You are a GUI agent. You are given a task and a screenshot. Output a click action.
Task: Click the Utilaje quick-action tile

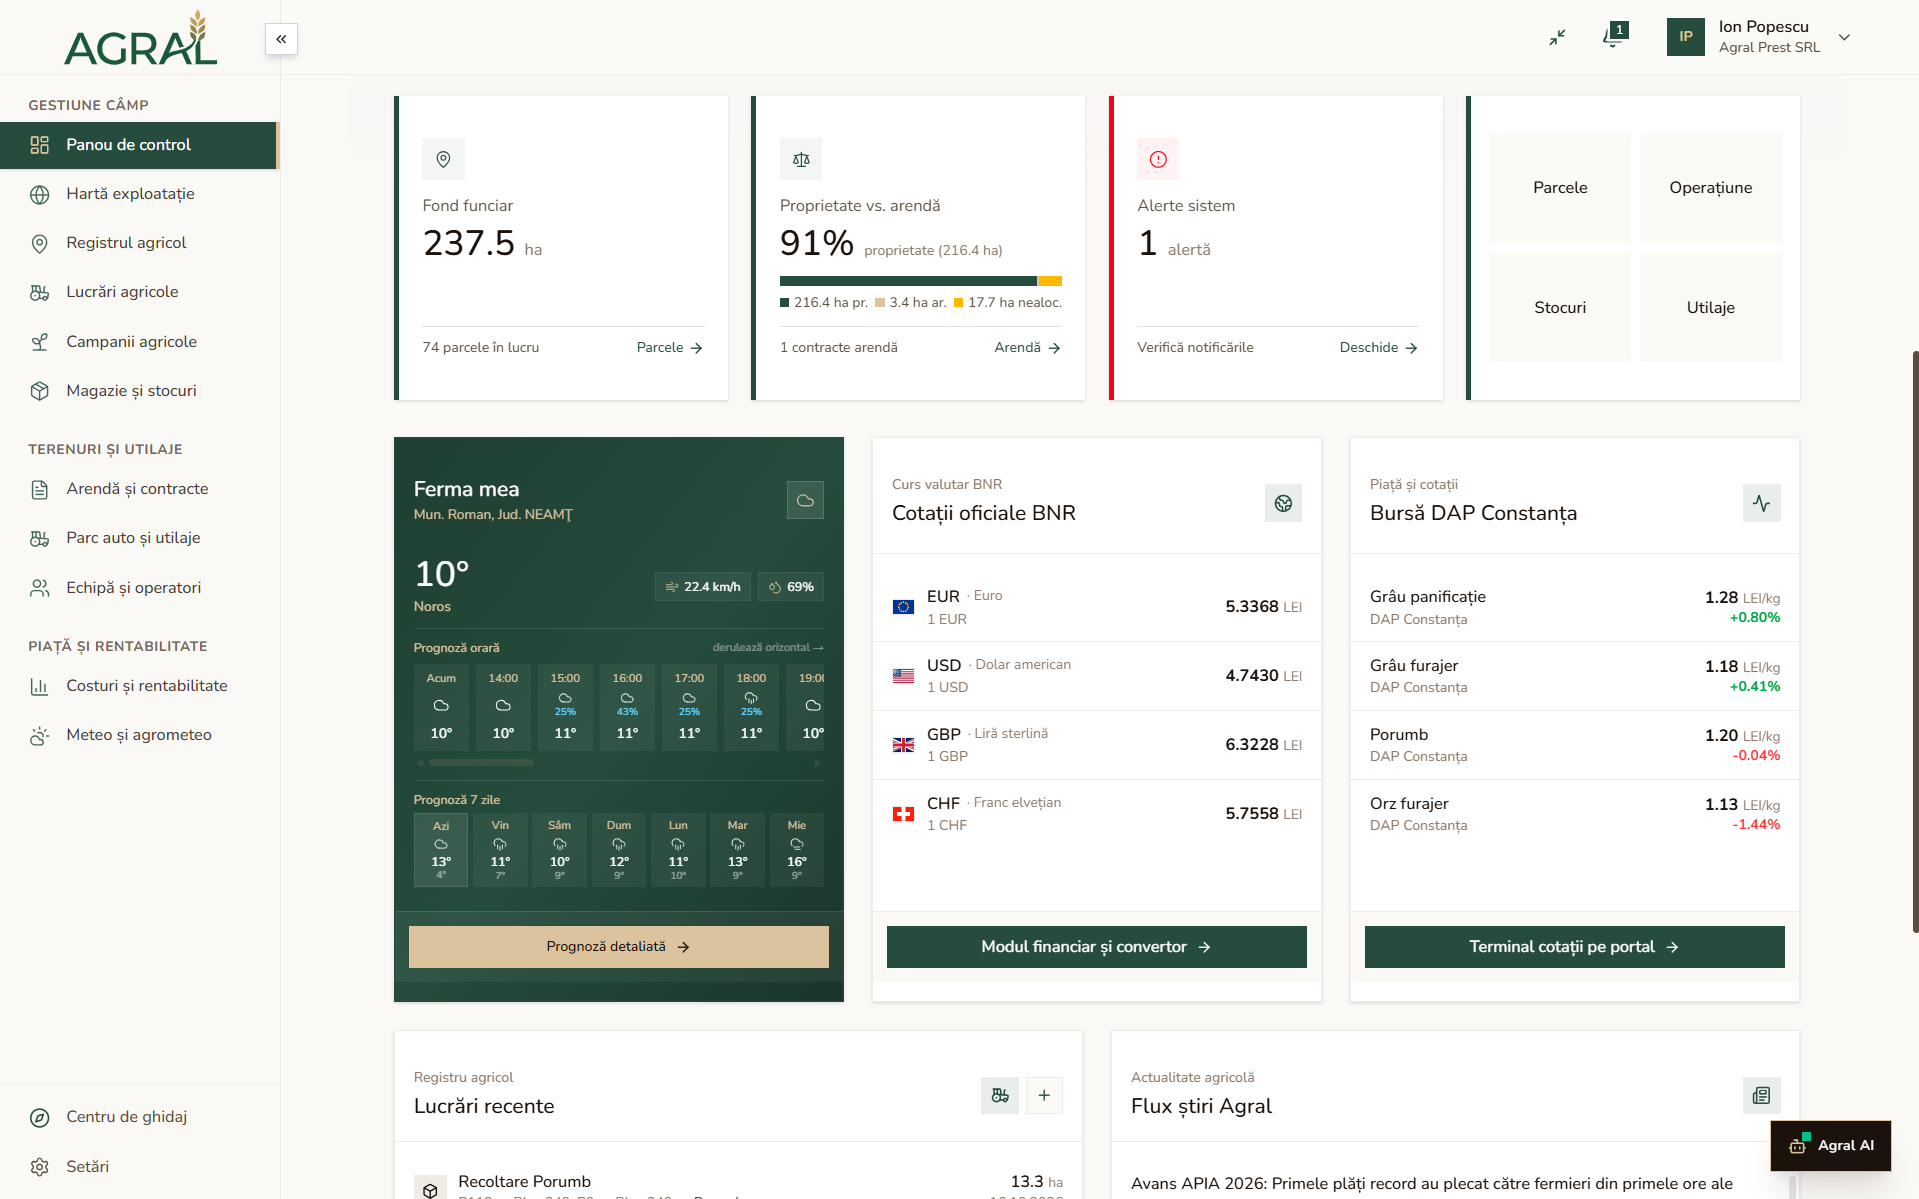coord(1710,308)
